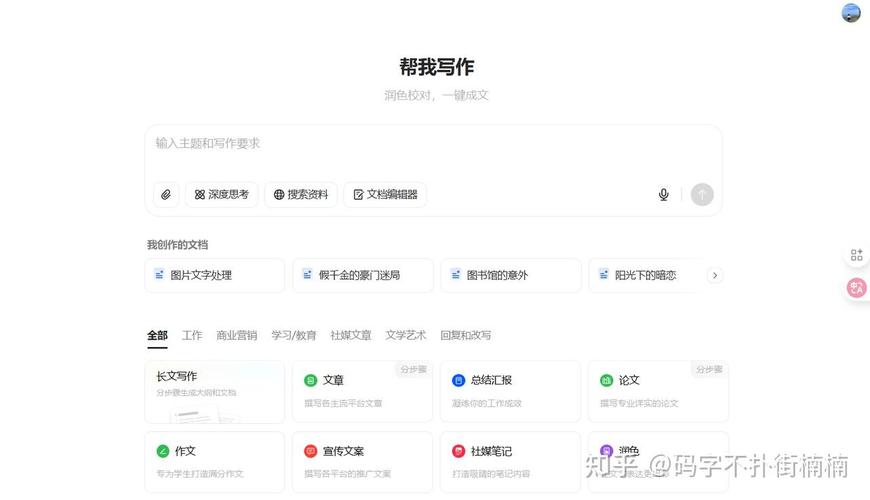The height and width of the screenshot is (500, 870).
Task: Select the 文学艺术 category tab
Action: pyautogui.click(x=406, y=335)
